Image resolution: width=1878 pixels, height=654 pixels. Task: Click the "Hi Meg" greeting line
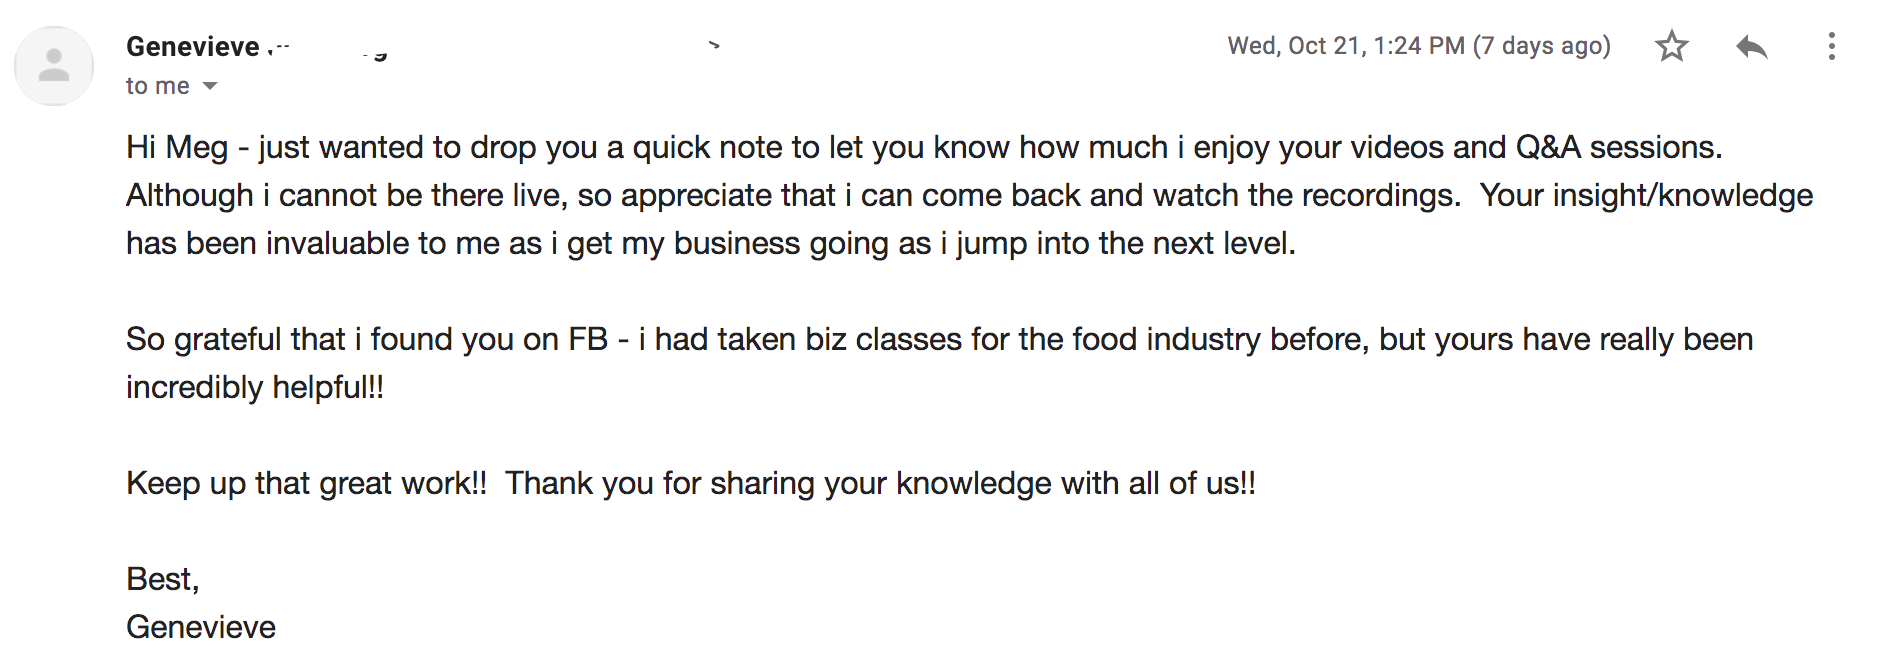[924, 147]
